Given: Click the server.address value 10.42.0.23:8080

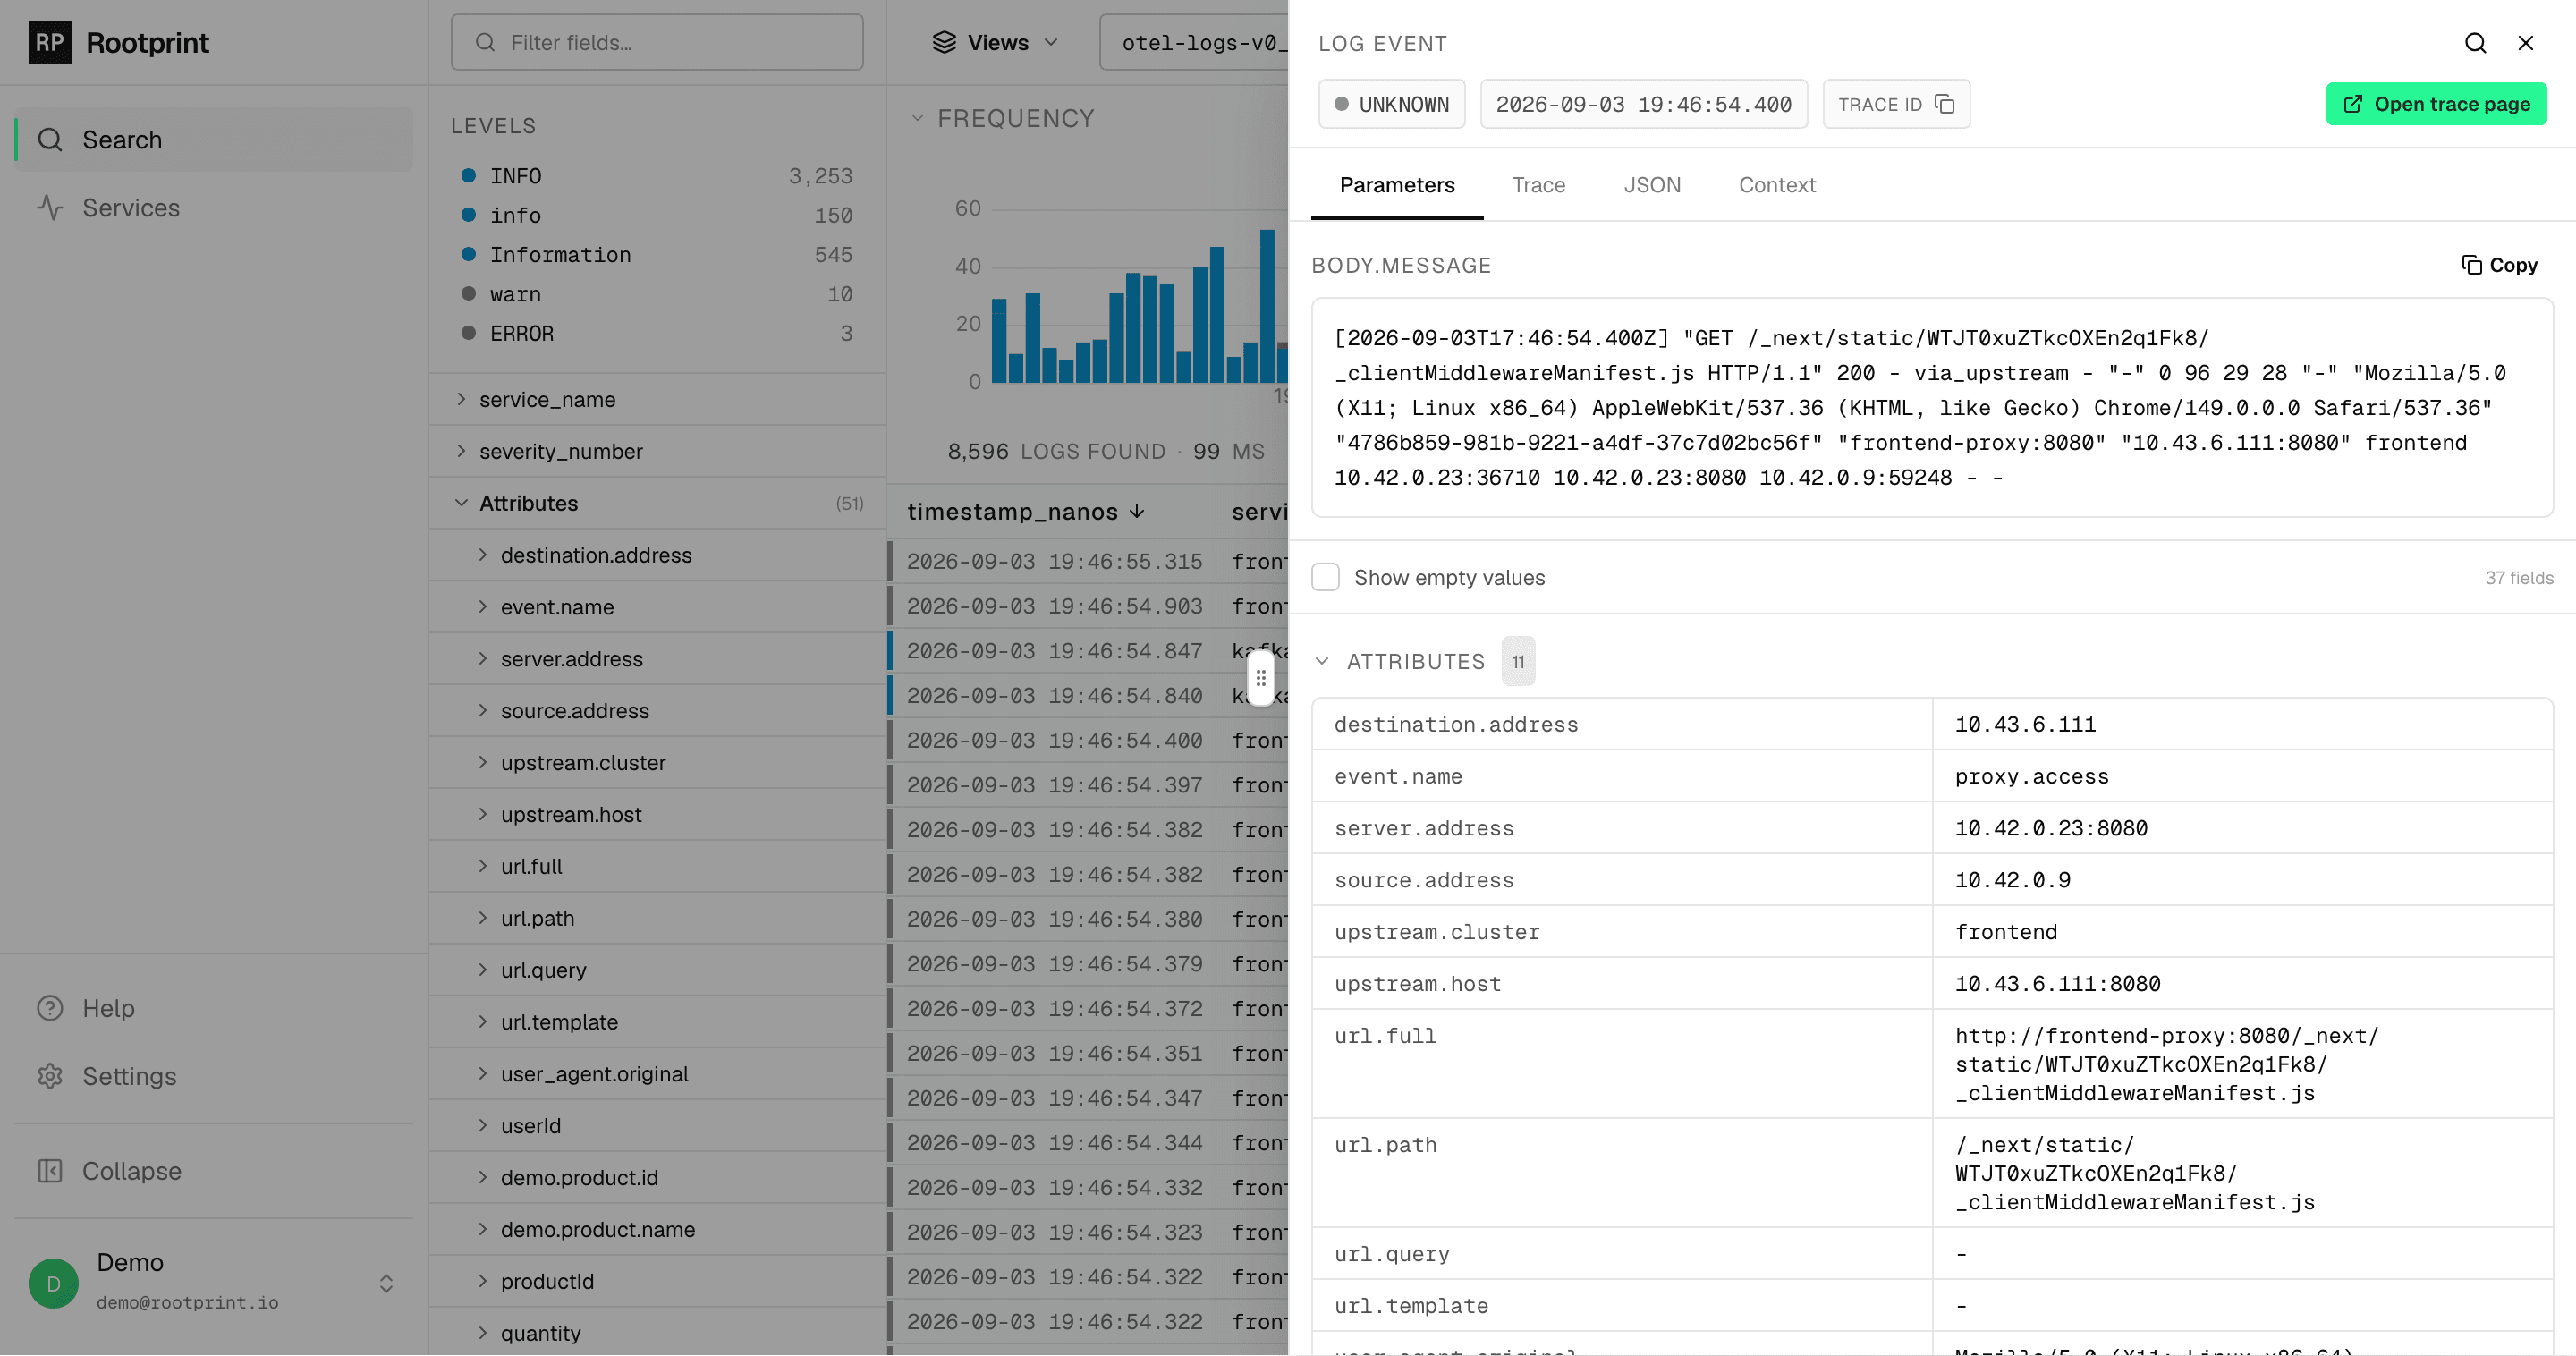Looking at the screenshot, I should point(2051,828).
